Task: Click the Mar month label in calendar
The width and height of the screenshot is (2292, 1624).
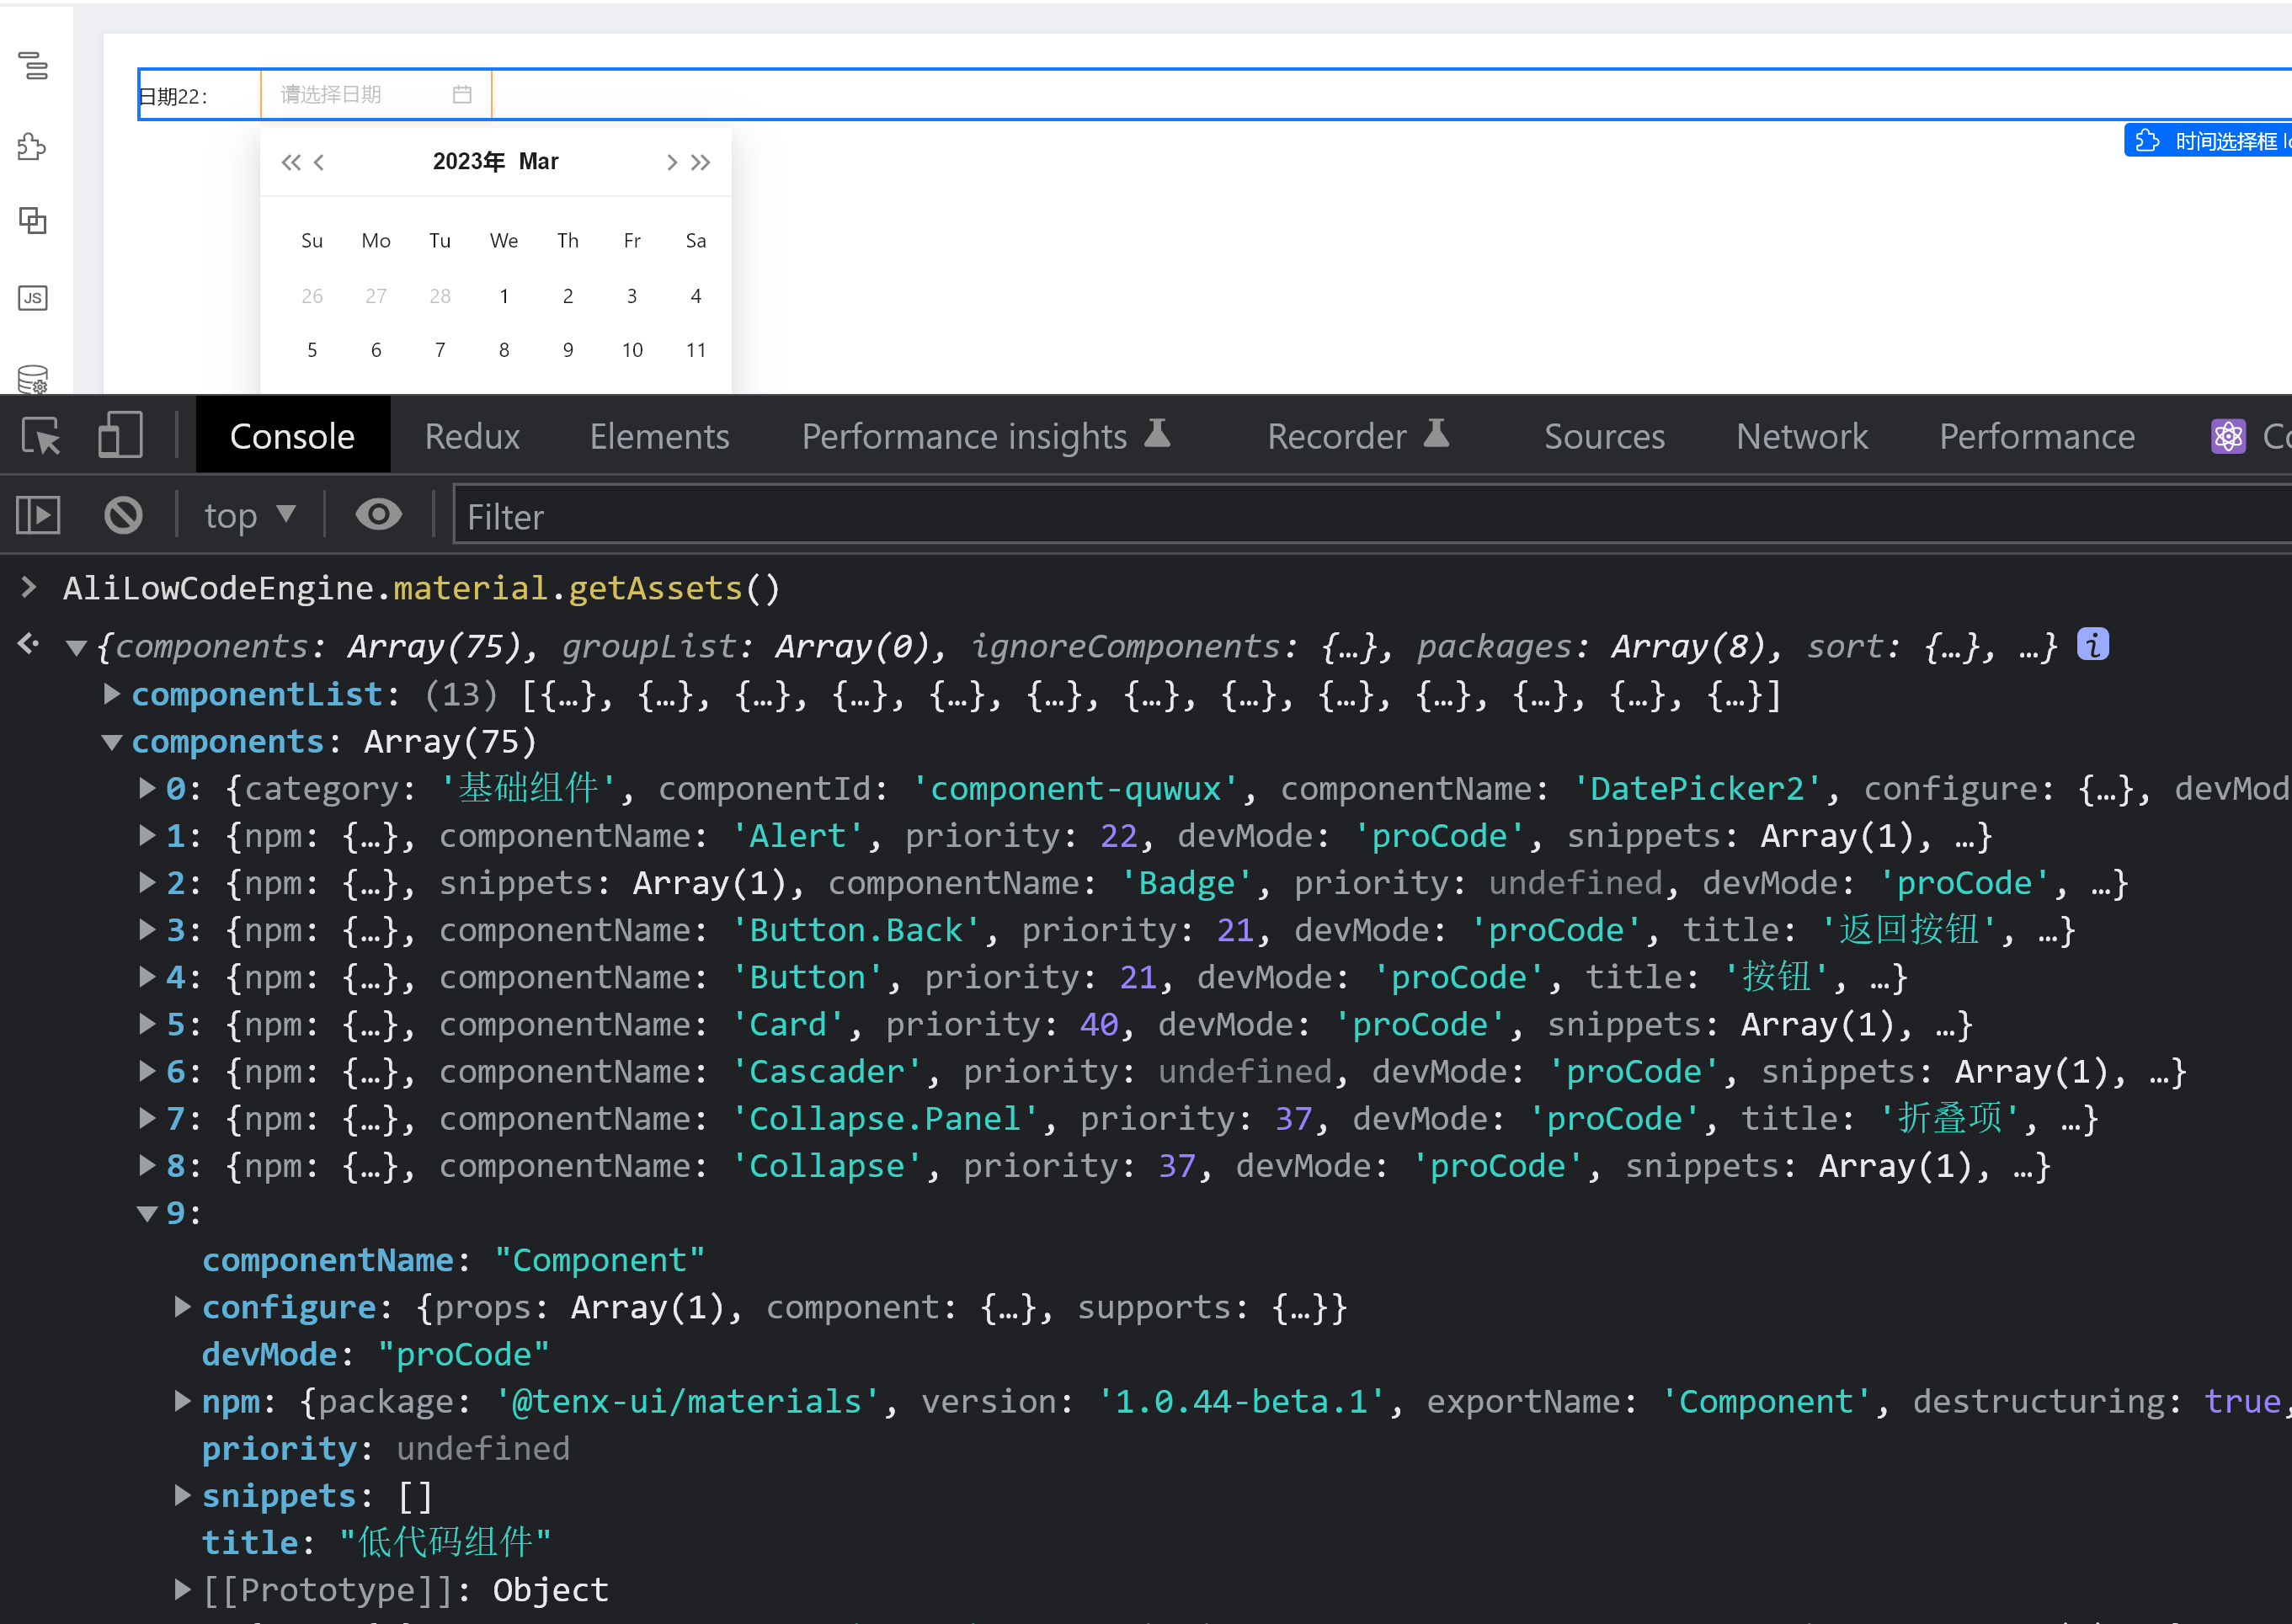Action: 538,161
